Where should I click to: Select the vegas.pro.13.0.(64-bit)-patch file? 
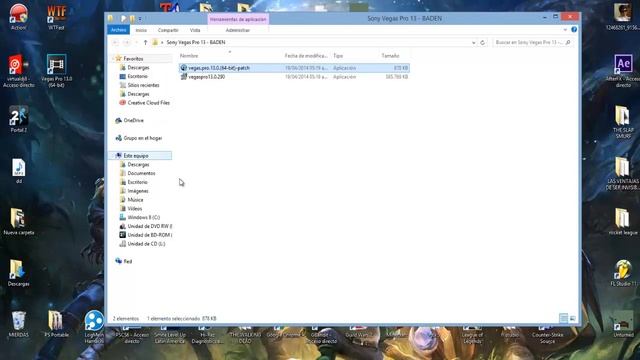click(294, 68)
